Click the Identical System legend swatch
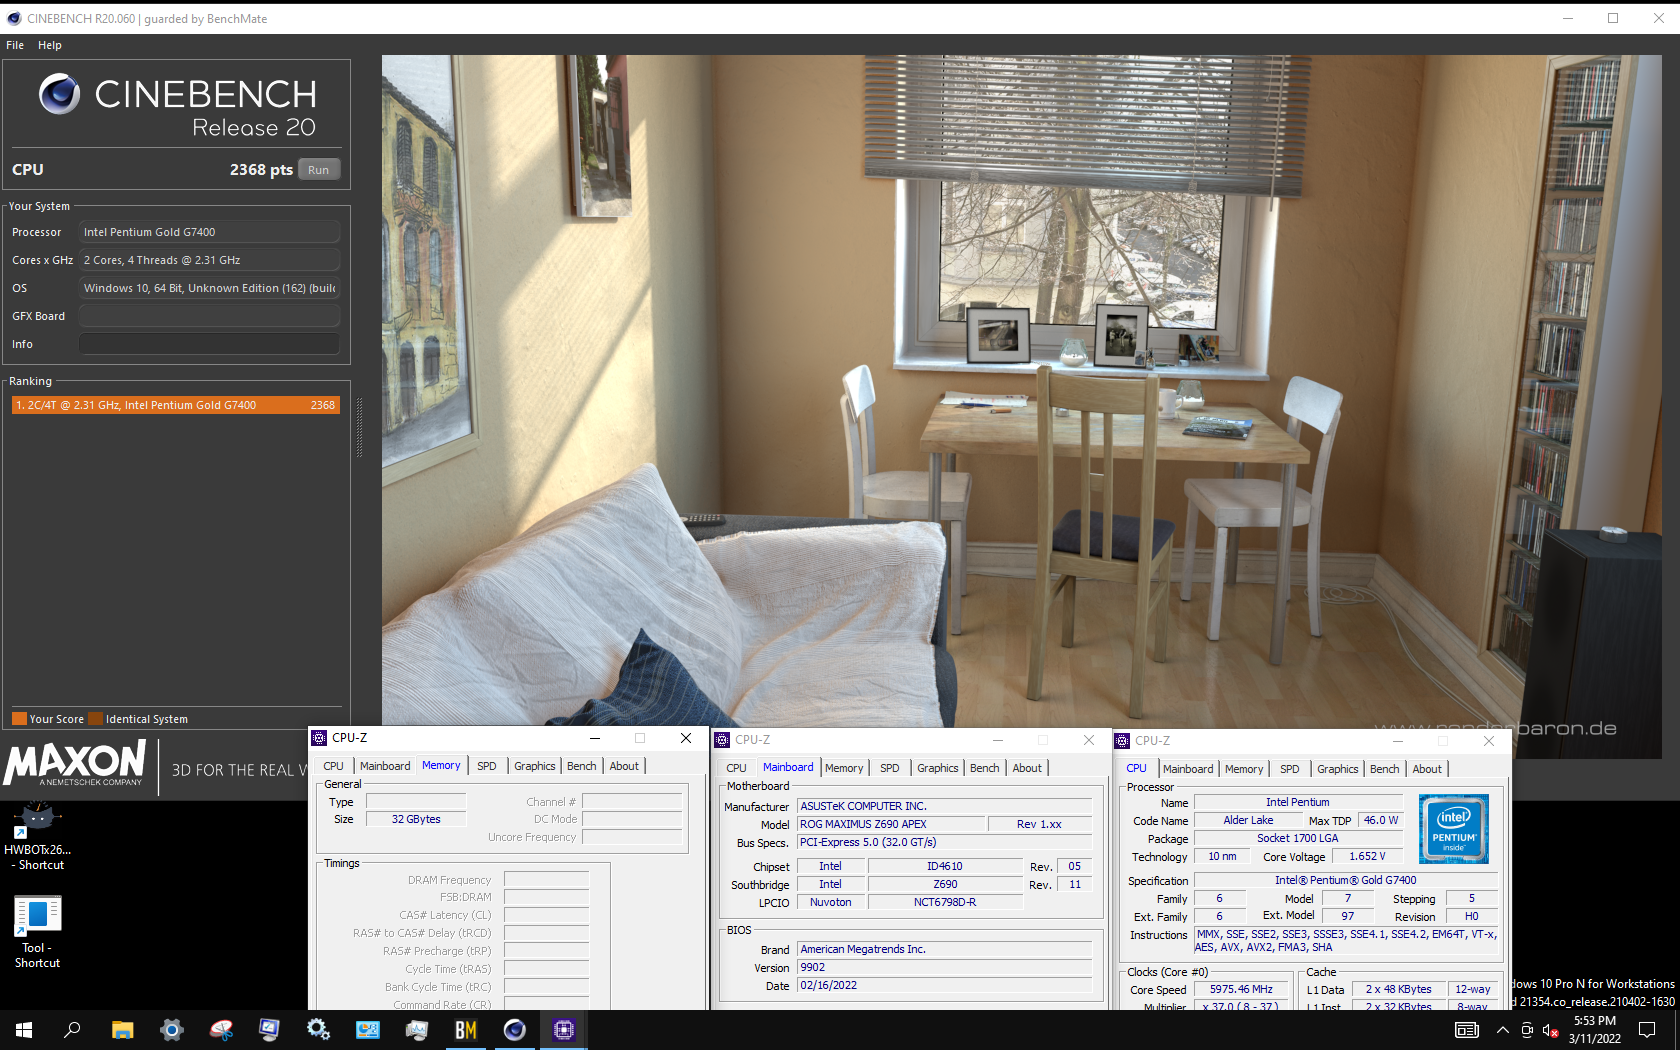The width and height of the screenshot is (1680, 1050). point(95,718)
